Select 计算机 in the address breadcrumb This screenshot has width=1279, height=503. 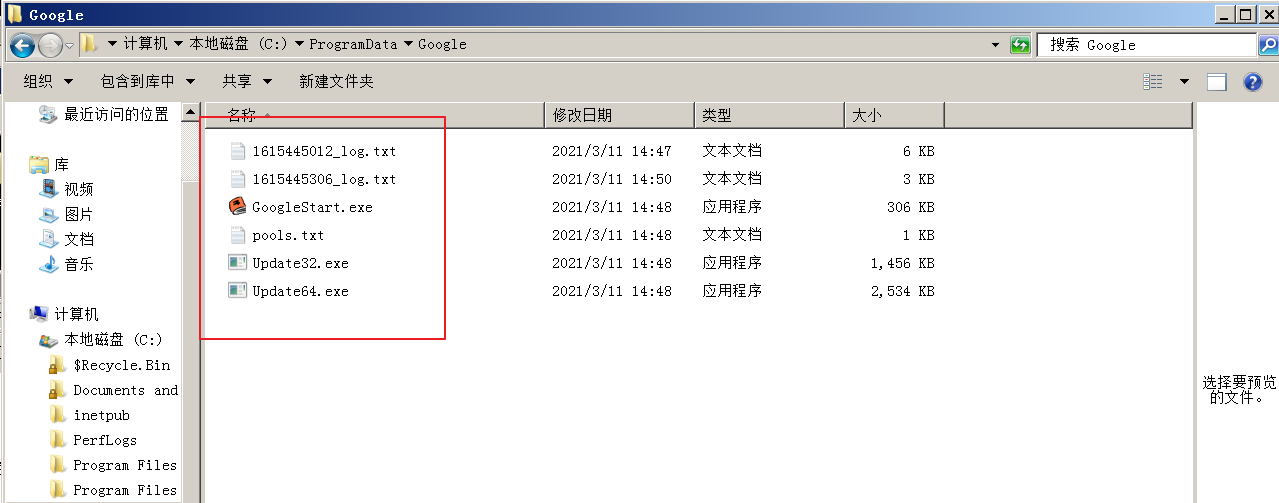(x=145, y=44)
